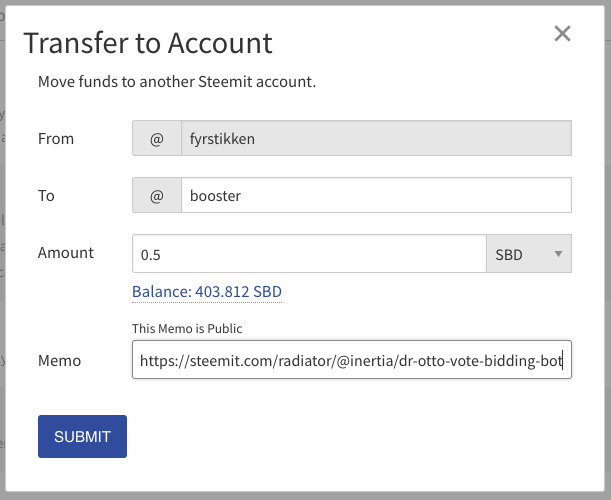Click the To label
The height and width of the screenshot is (500, 611).
46,196
